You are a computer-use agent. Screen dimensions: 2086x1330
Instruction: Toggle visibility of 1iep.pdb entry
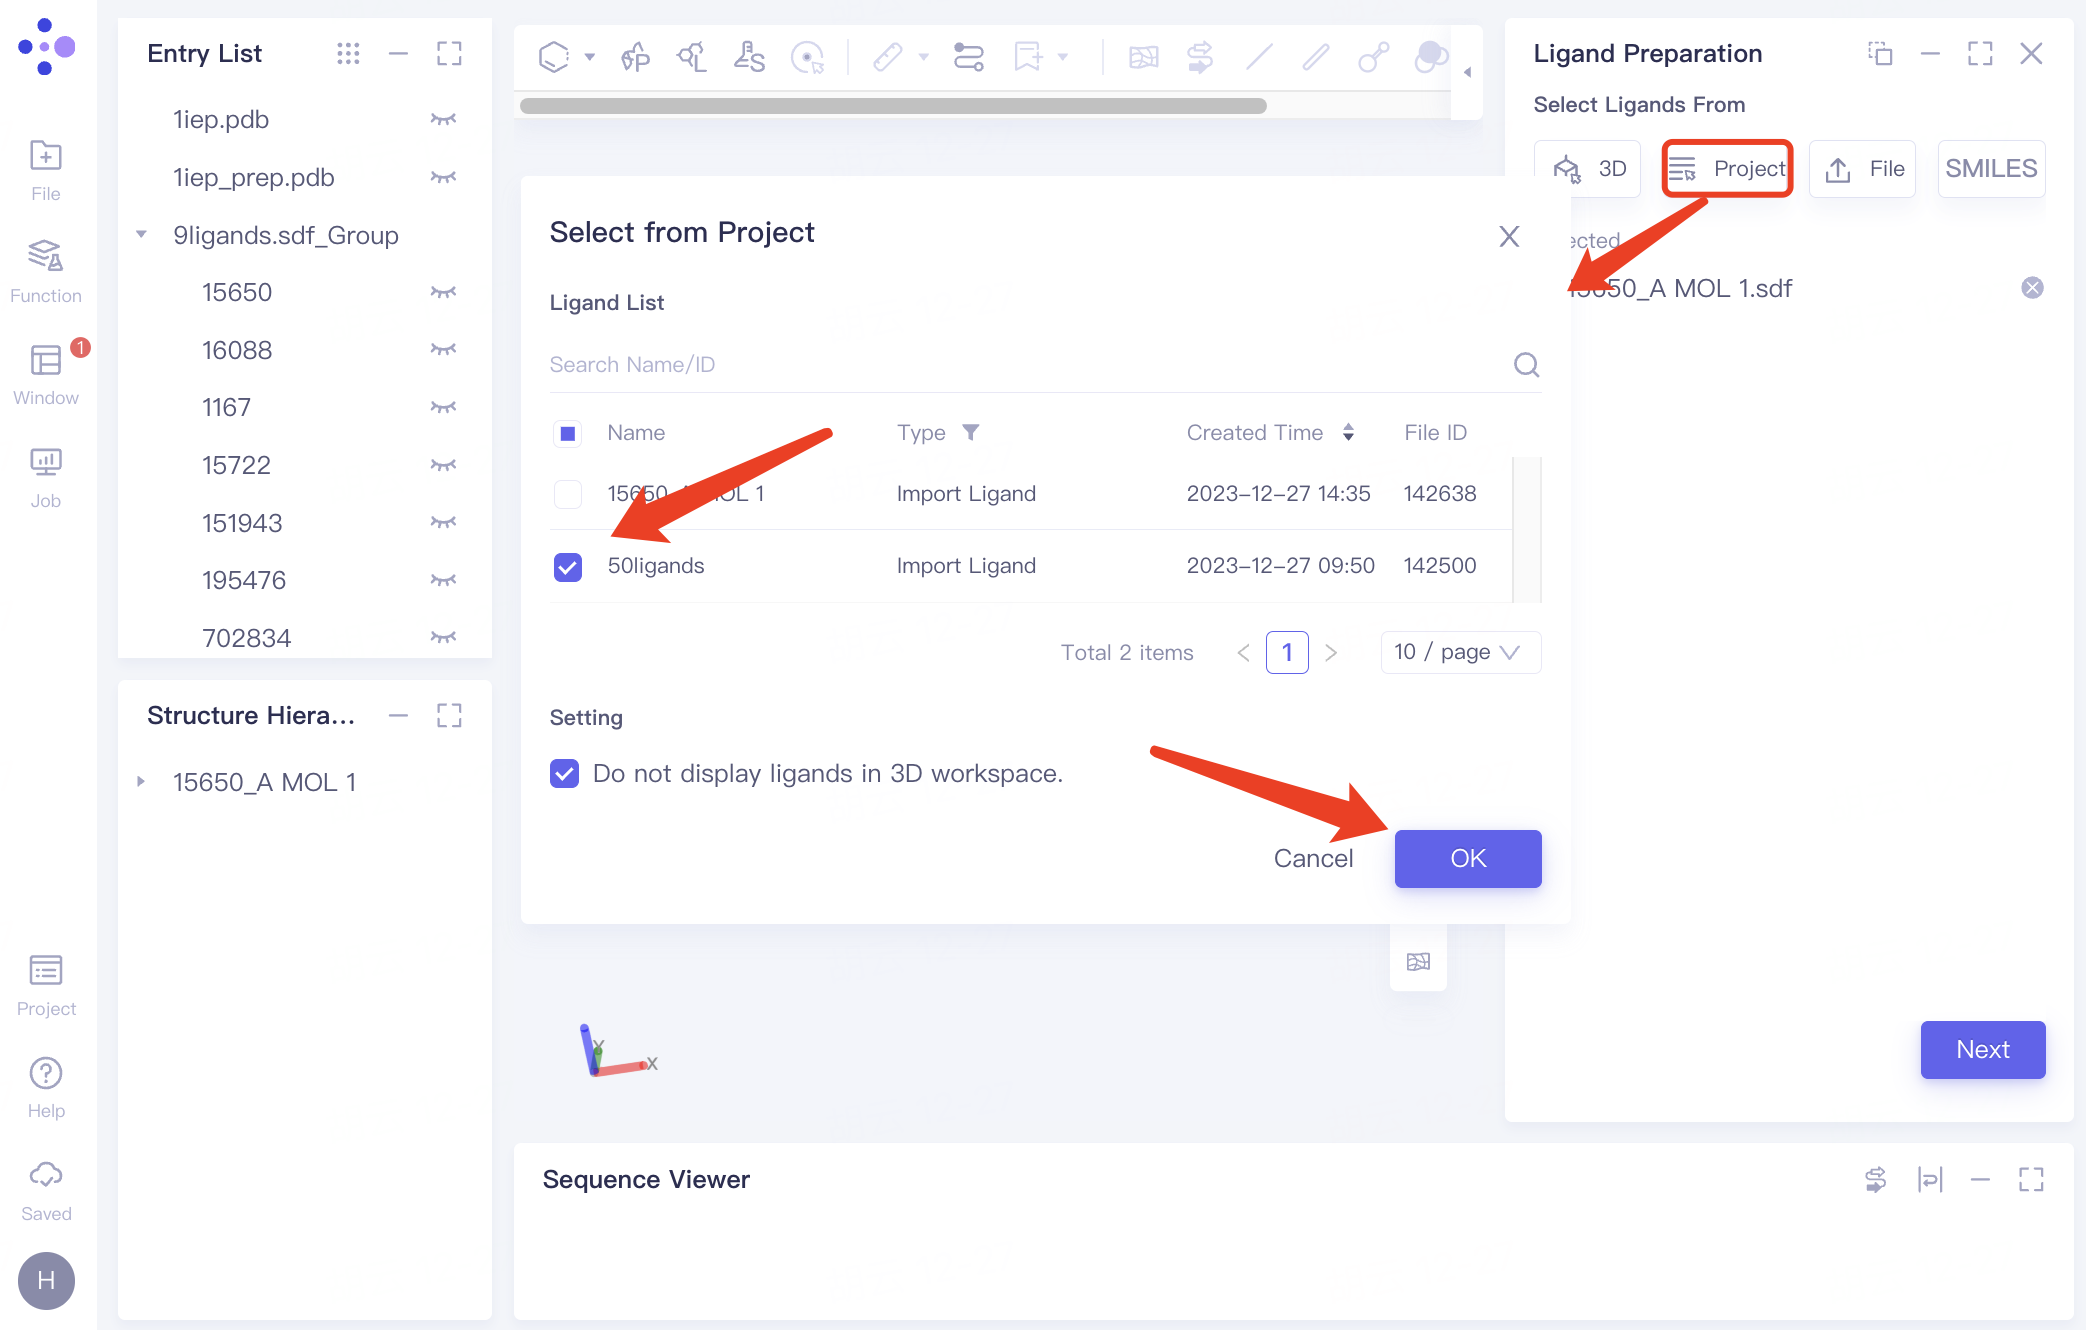point(443,120)
